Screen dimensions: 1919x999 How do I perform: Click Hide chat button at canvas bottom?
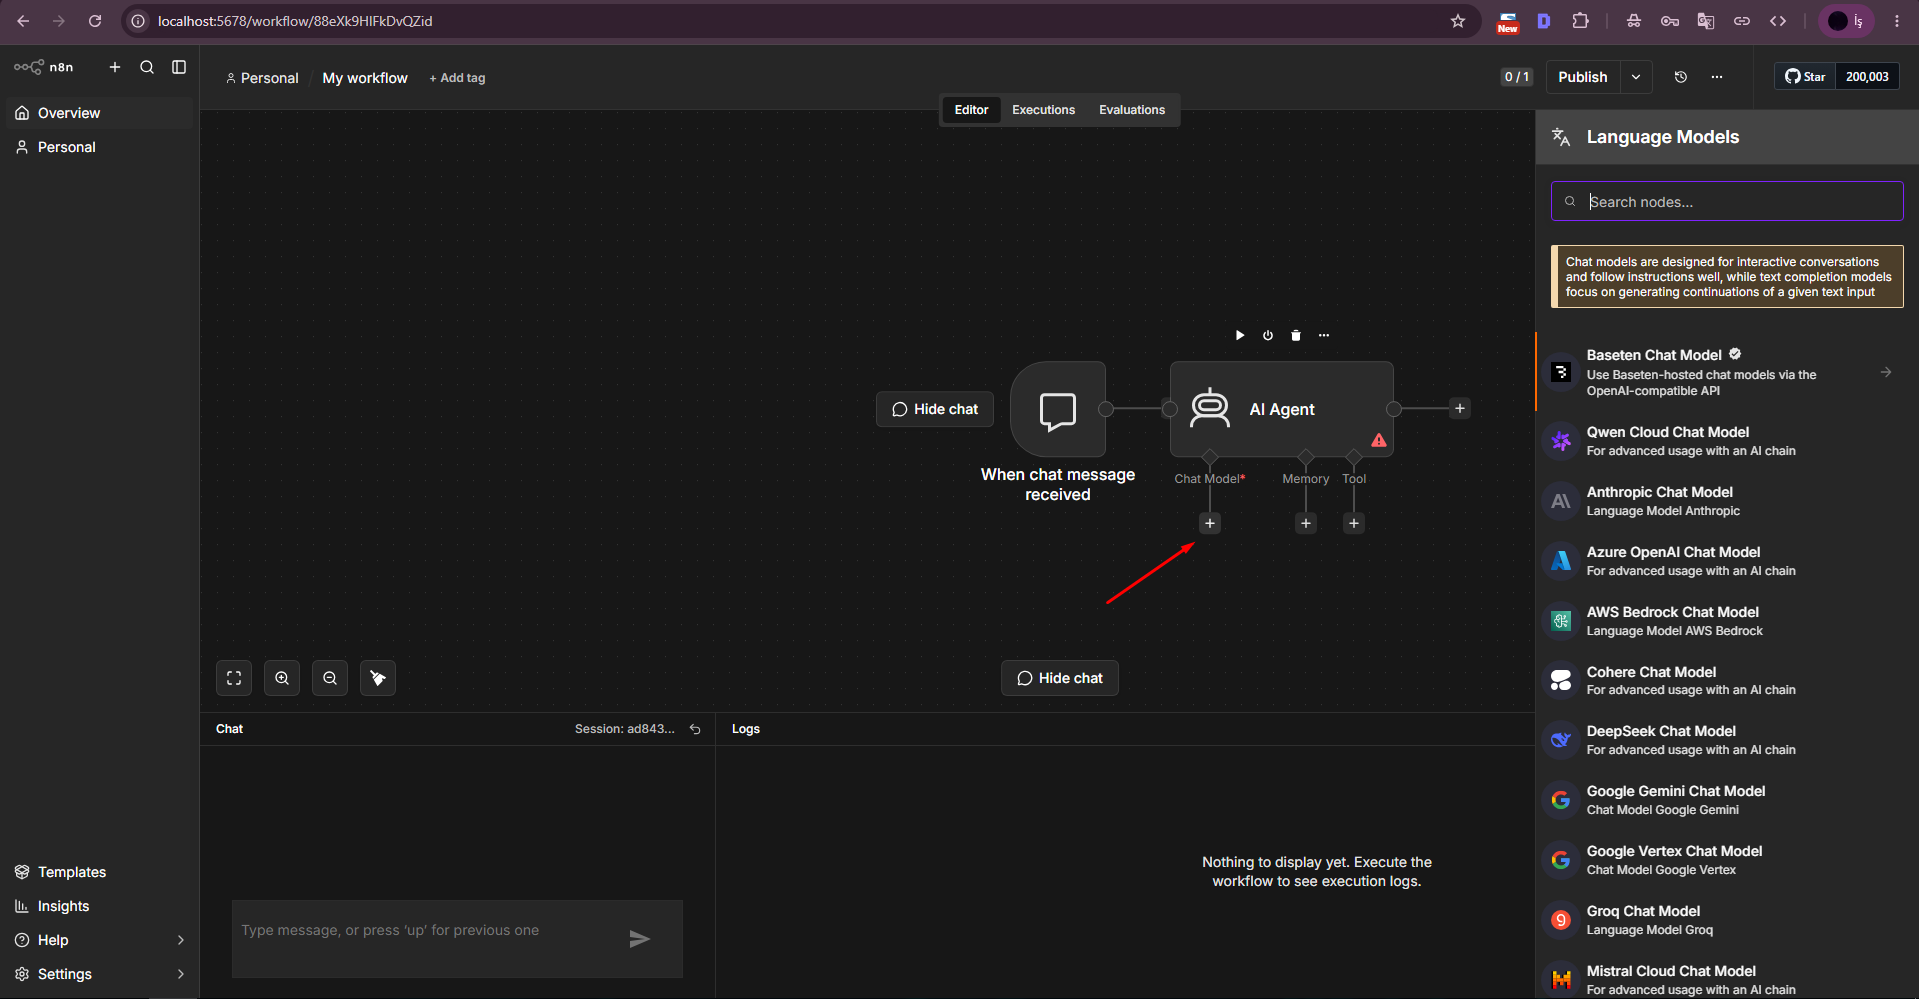tap(1060, 678)
